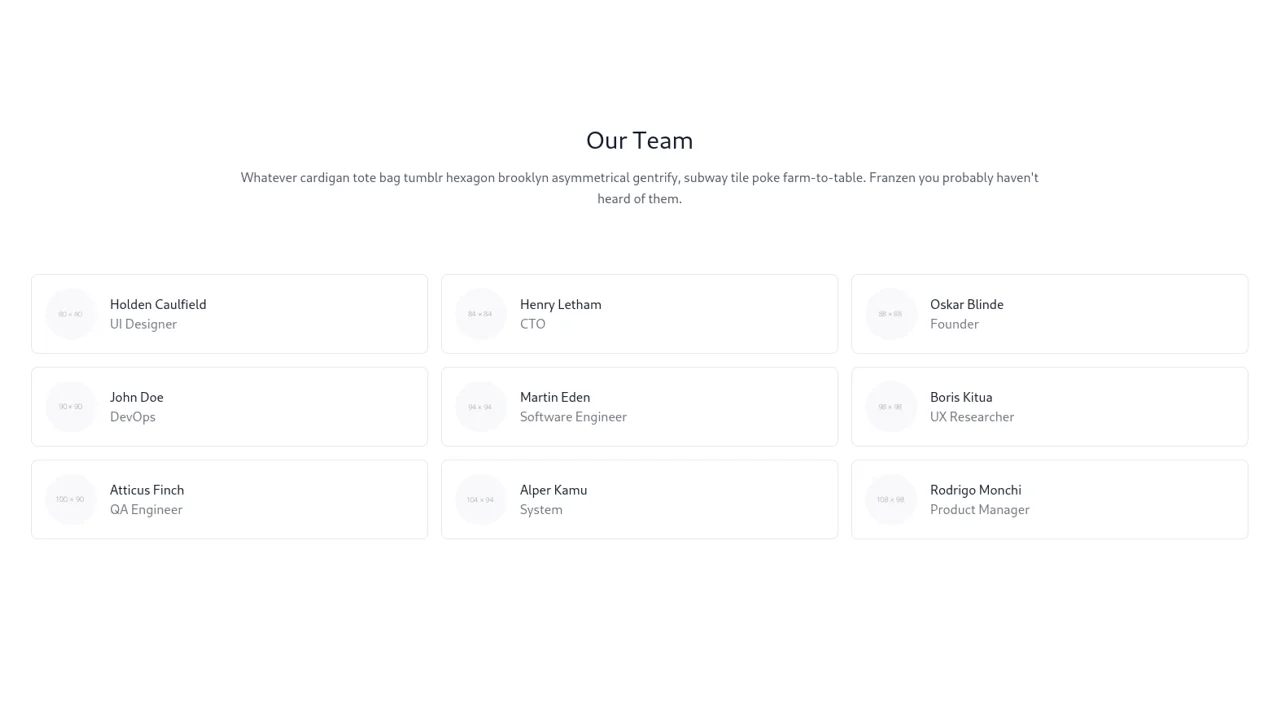Click John Doe's profile picture placeholder
Image resolution: width=1280 pixels, height=720 pixels.
[70, 406]
